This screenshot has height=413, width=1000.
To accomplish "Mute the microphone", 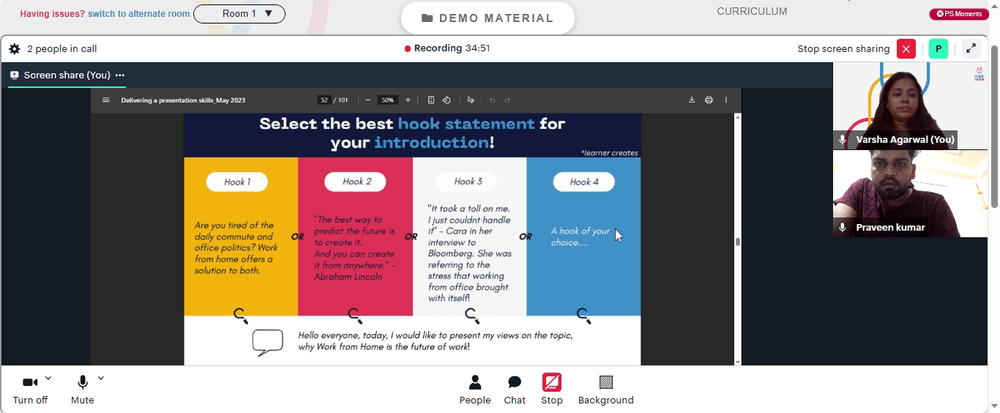I will click(82, 389).
